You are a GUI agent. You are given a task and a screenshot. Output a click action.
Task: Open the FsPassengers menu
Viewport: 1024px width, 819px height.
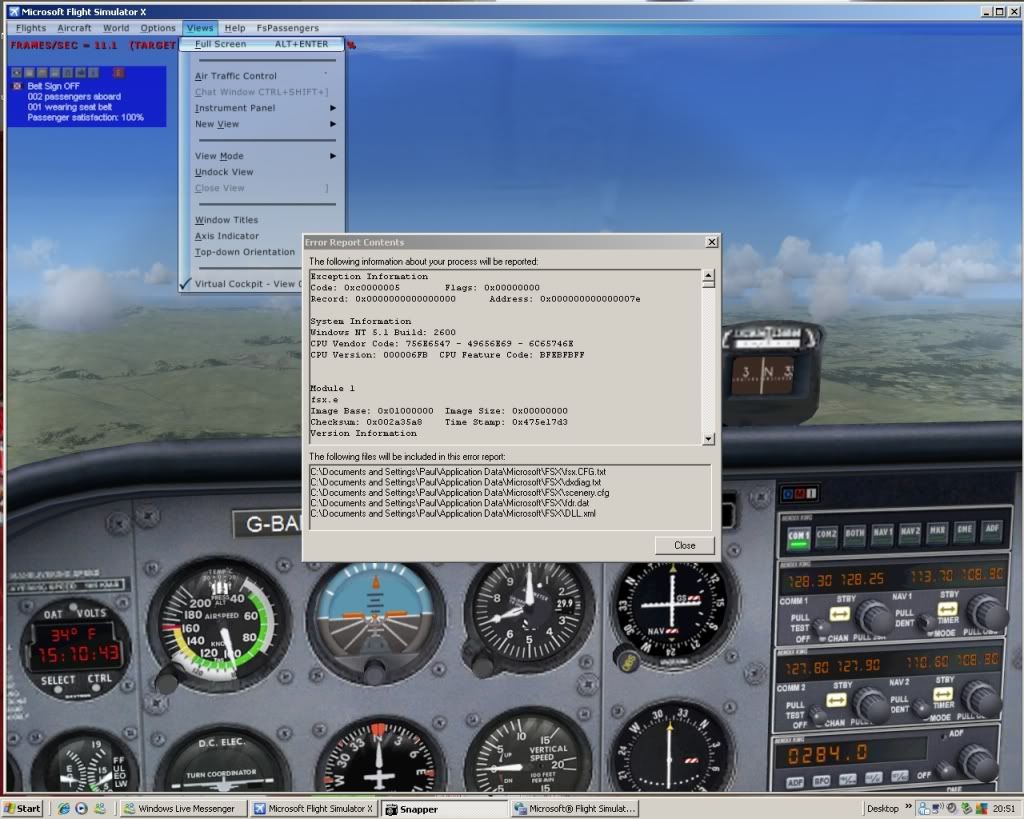[288, 28]
